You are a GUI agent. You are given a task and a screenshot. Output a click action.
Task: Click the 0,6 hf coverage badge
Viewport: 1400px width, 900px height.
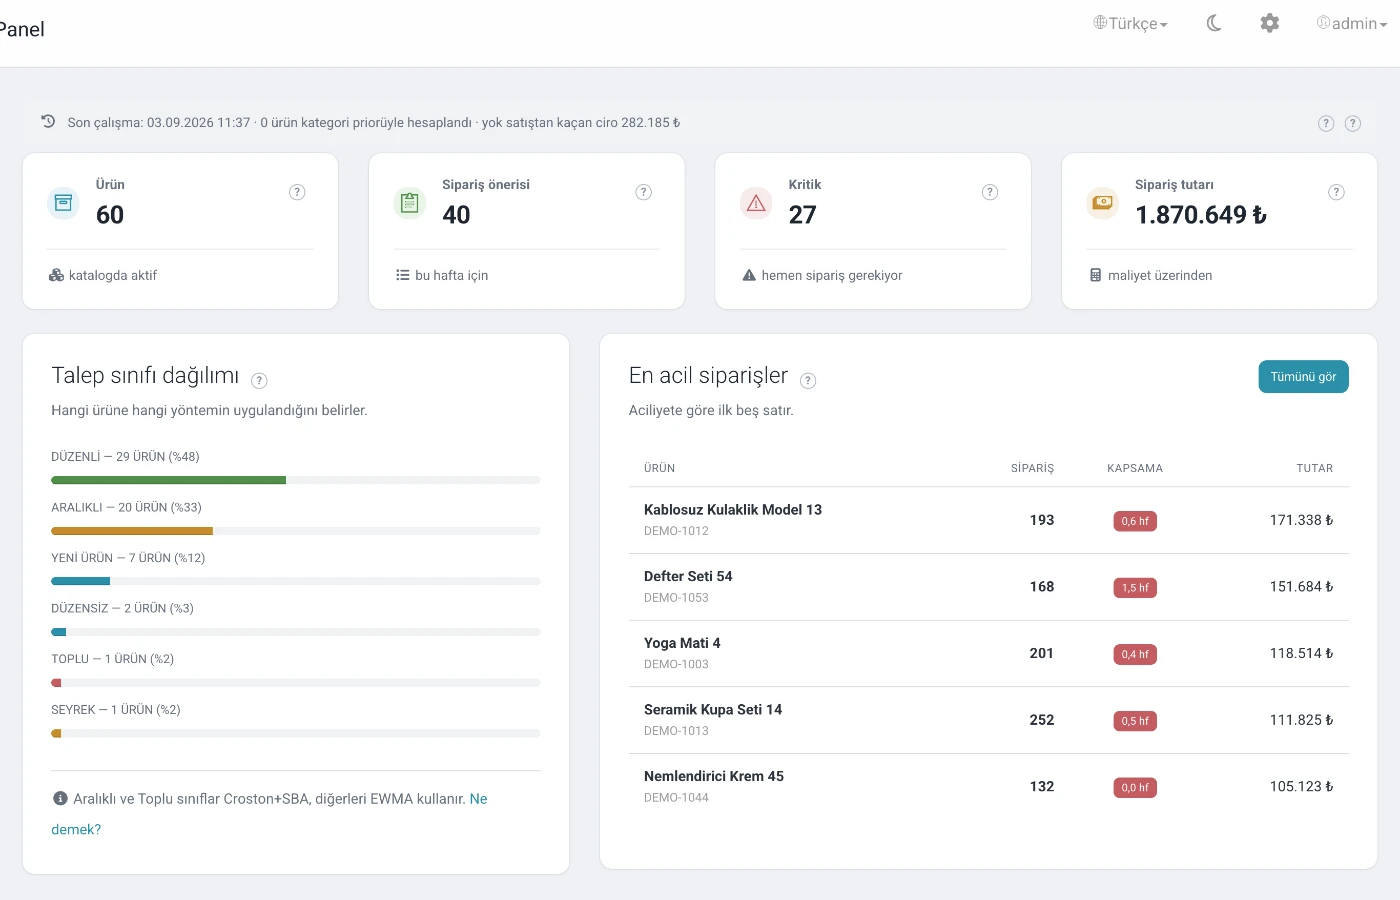pyautogui.click(x=1135, y=521)
